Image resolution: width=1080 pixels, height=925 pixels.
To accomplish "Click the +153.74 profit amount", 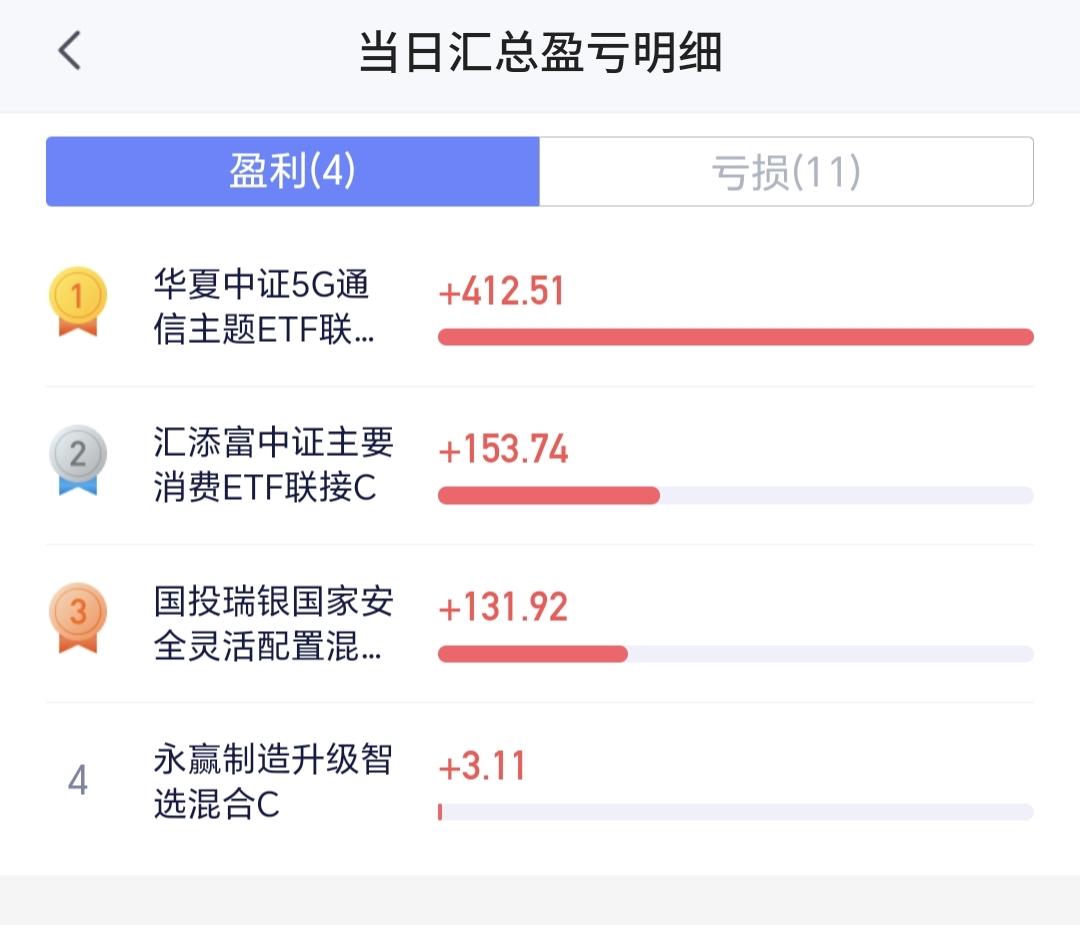I will 503,450.
